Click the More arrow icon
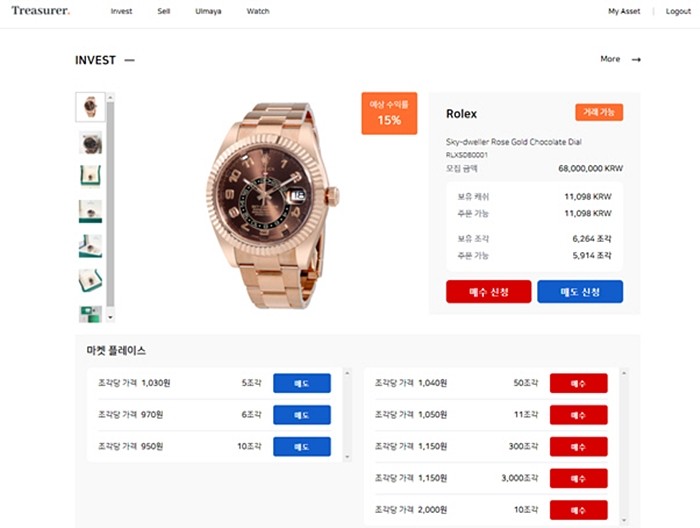This screenshot has width=700, height=528. (x=636, y=59)
